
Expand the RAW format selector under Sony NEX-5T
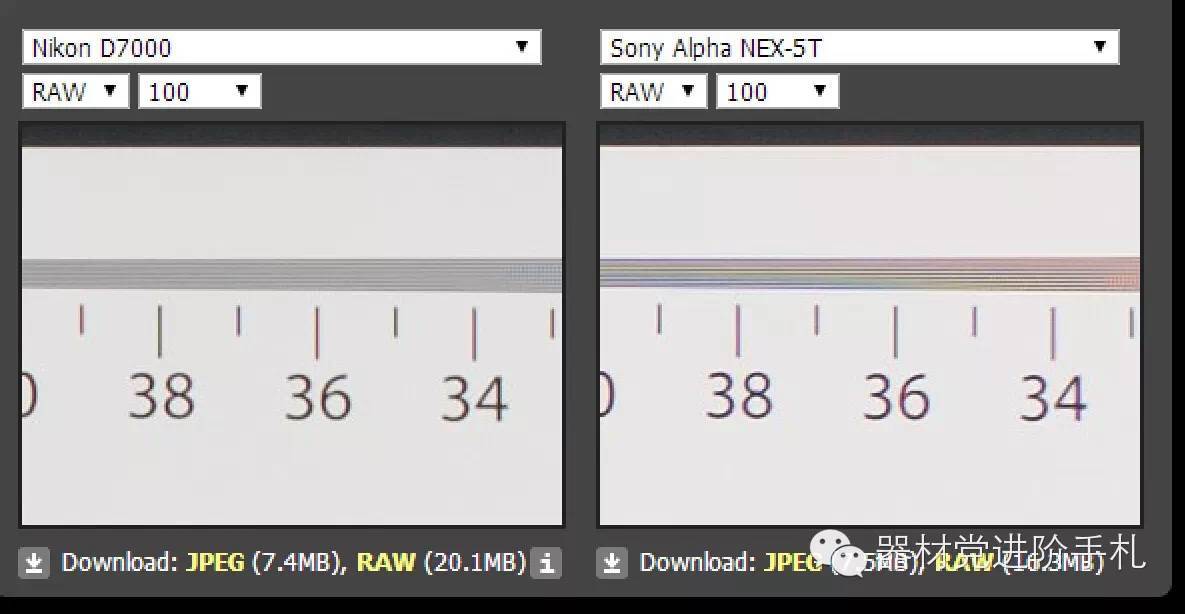[653, 92]
